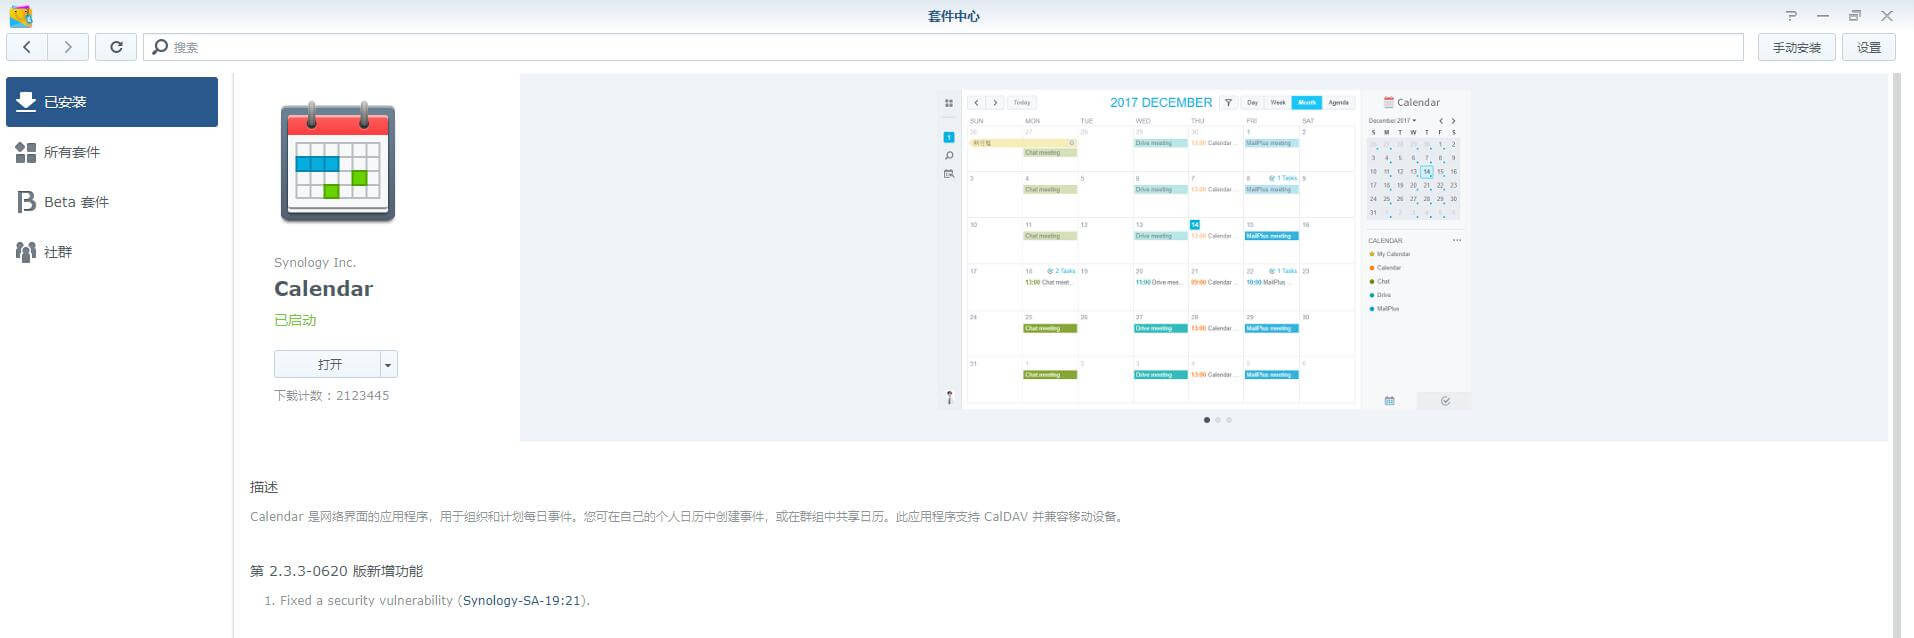Viewport: 1914px width, 638px height.
Task: Switch to the third screenshot carousel dot
Action: pyautogui.click(x=1229, y=420)
